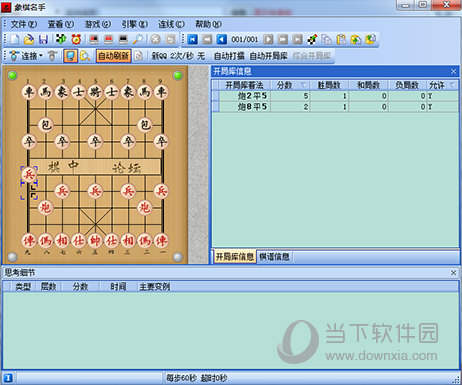Open the 引擎 menu

[x=134, y=24]
